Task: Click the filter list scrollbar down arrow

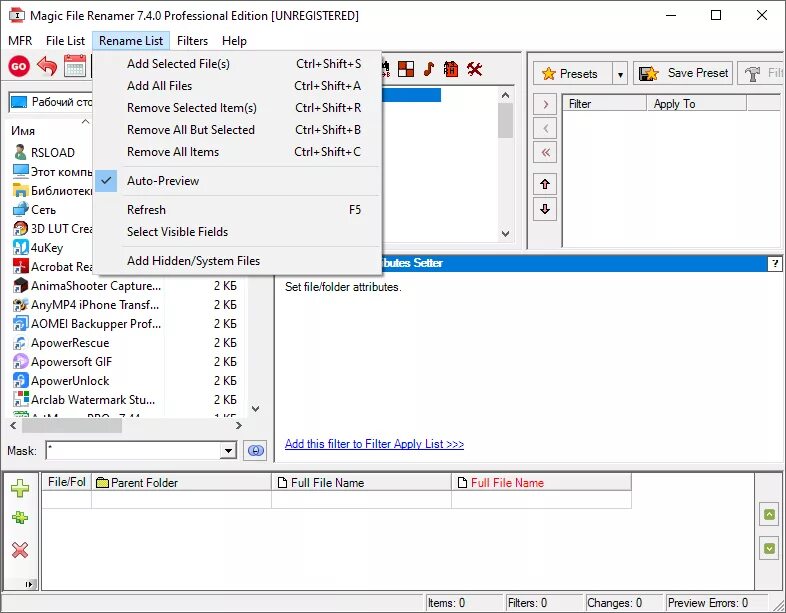Action: coord(505,233)
